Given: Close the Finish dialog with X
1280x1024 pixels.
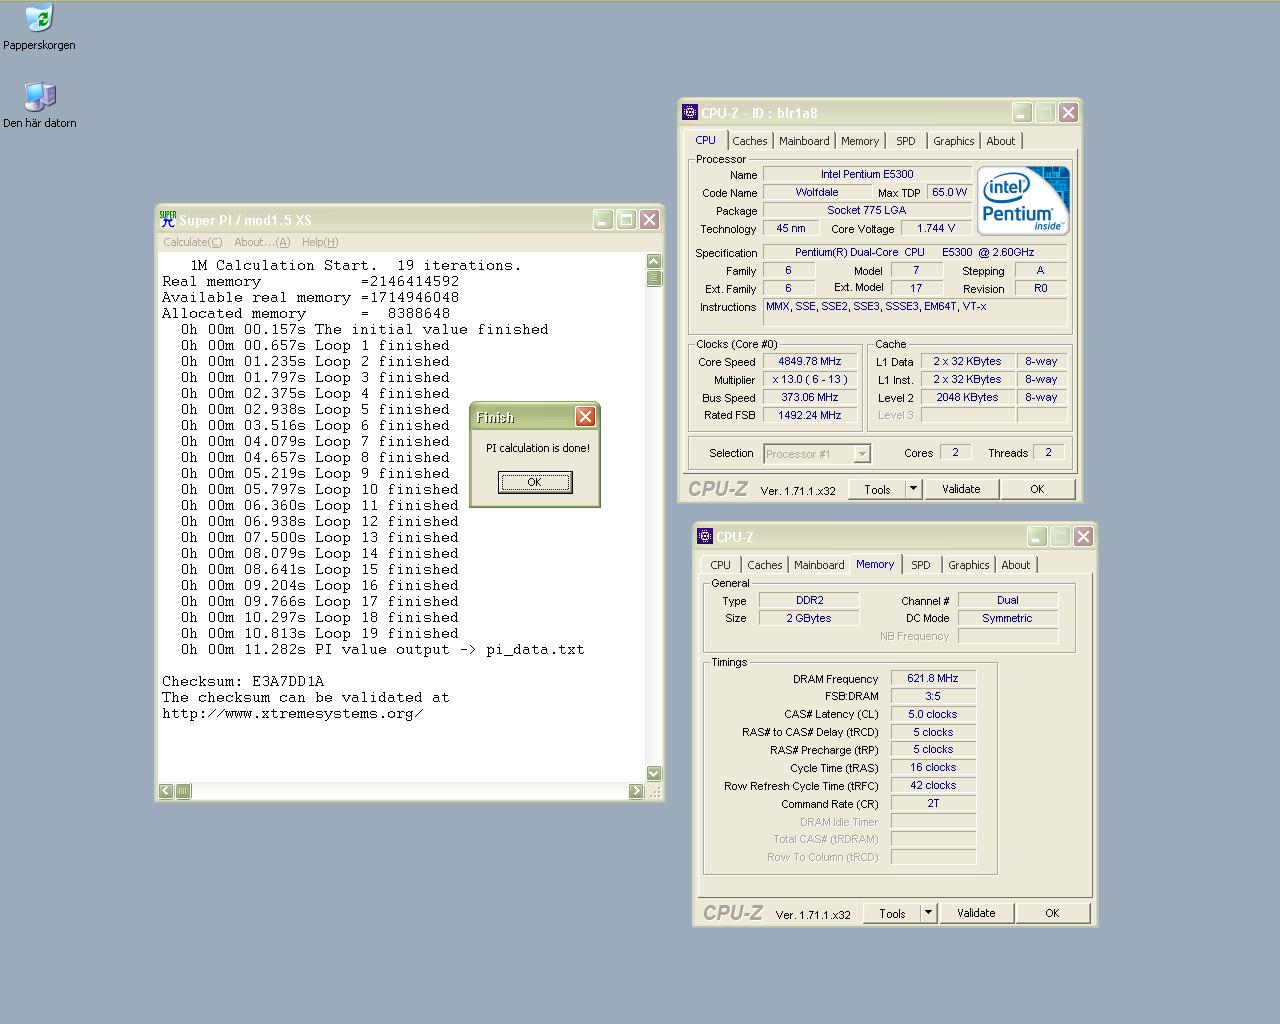Looking at the screenshot, I should point(585,417).
